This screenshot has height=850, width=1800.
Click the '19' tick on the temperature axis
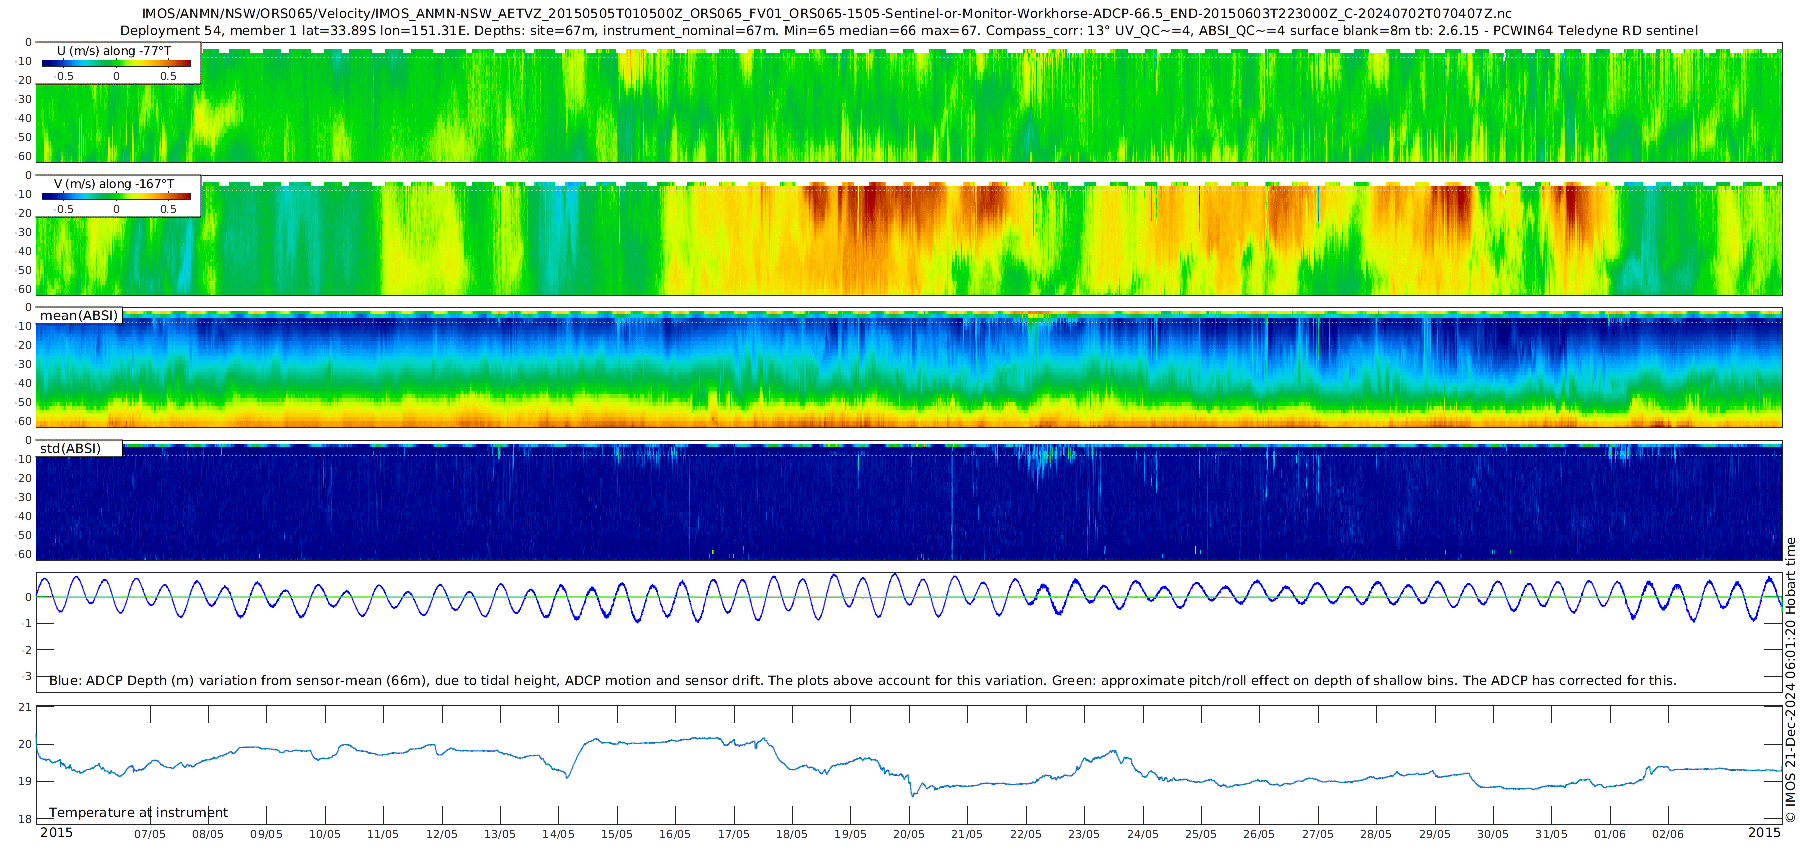(x=26, y=782)
